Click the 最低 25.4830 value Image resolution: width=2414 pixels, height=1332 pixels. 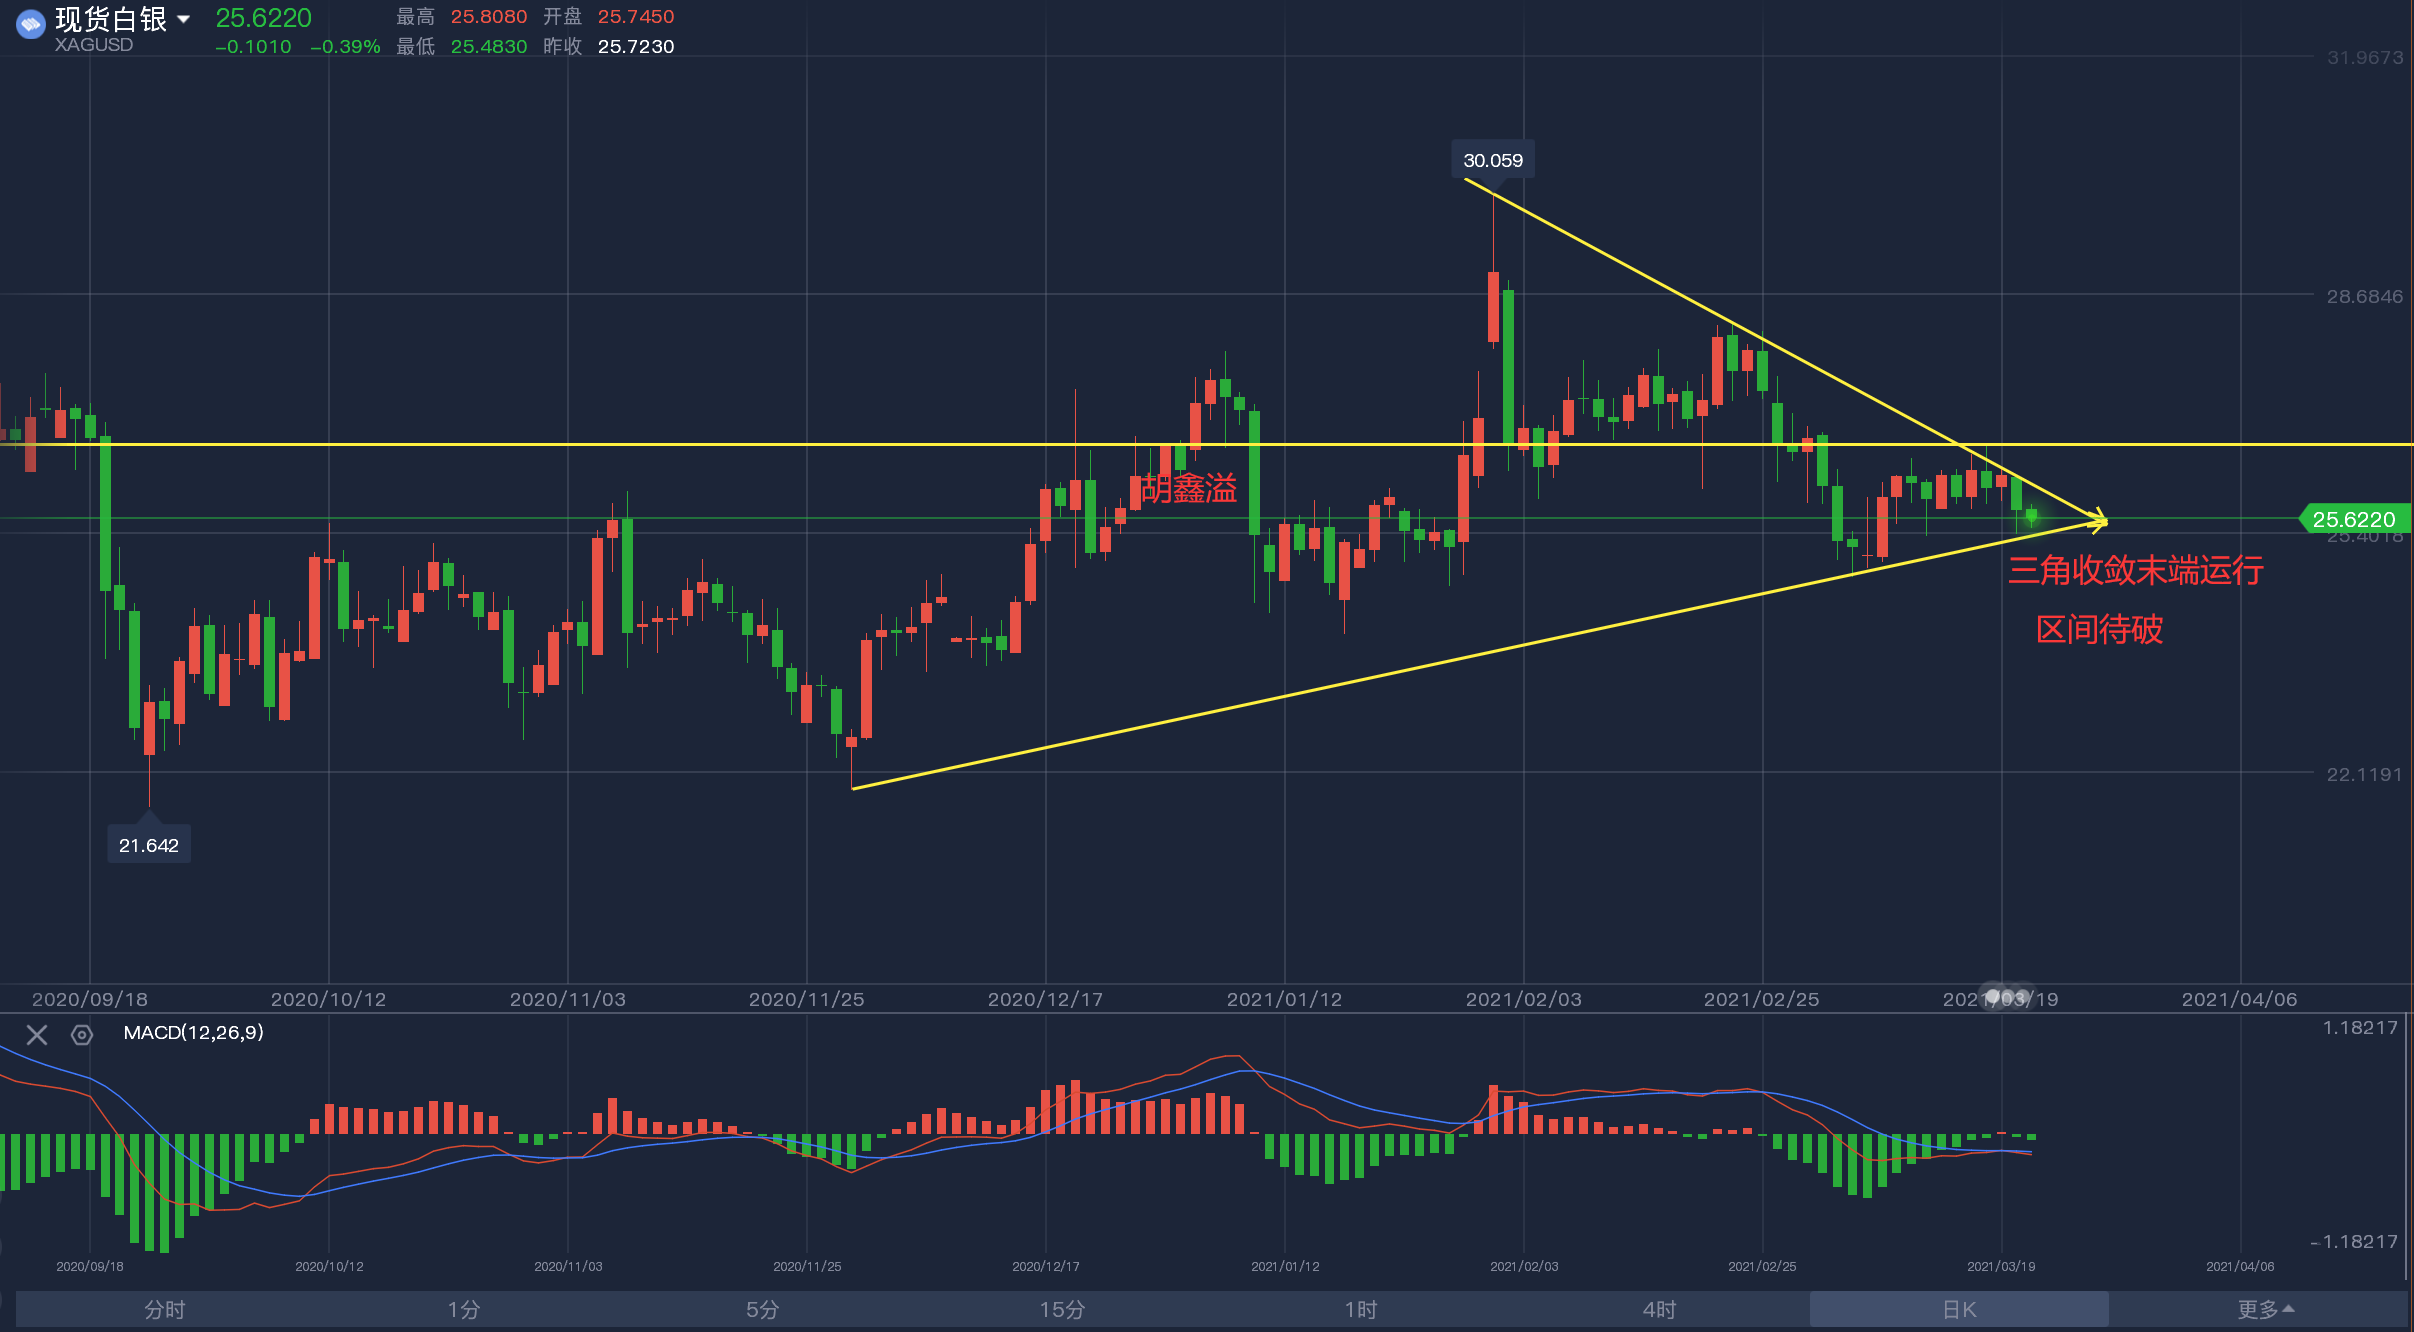(489, 47)
